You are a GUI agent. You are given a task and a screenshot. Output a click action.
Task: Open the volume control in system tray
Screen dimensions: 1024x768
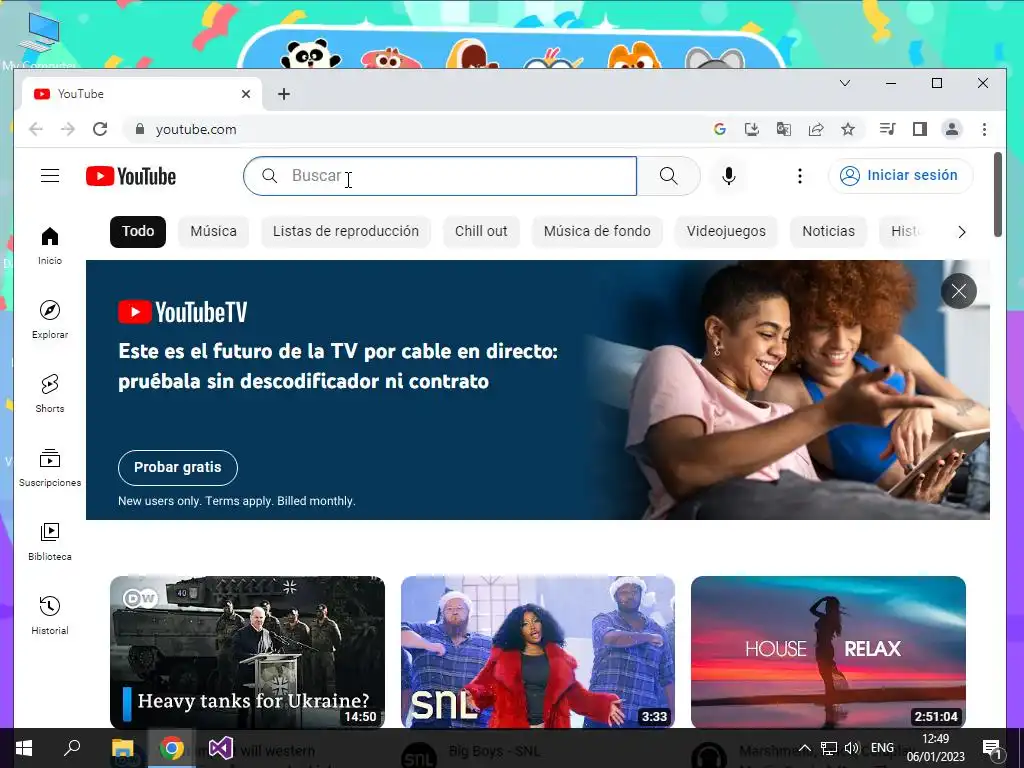coord(852,748)
